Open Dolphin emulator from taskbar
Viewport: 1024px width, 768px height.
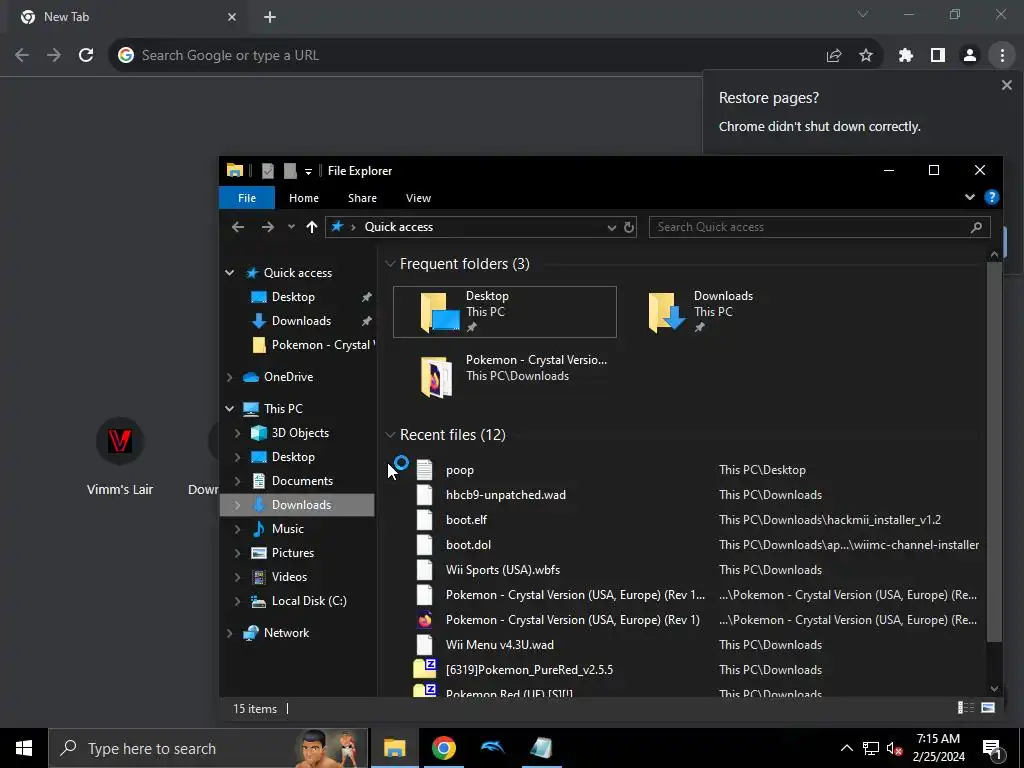coord(492,748)
